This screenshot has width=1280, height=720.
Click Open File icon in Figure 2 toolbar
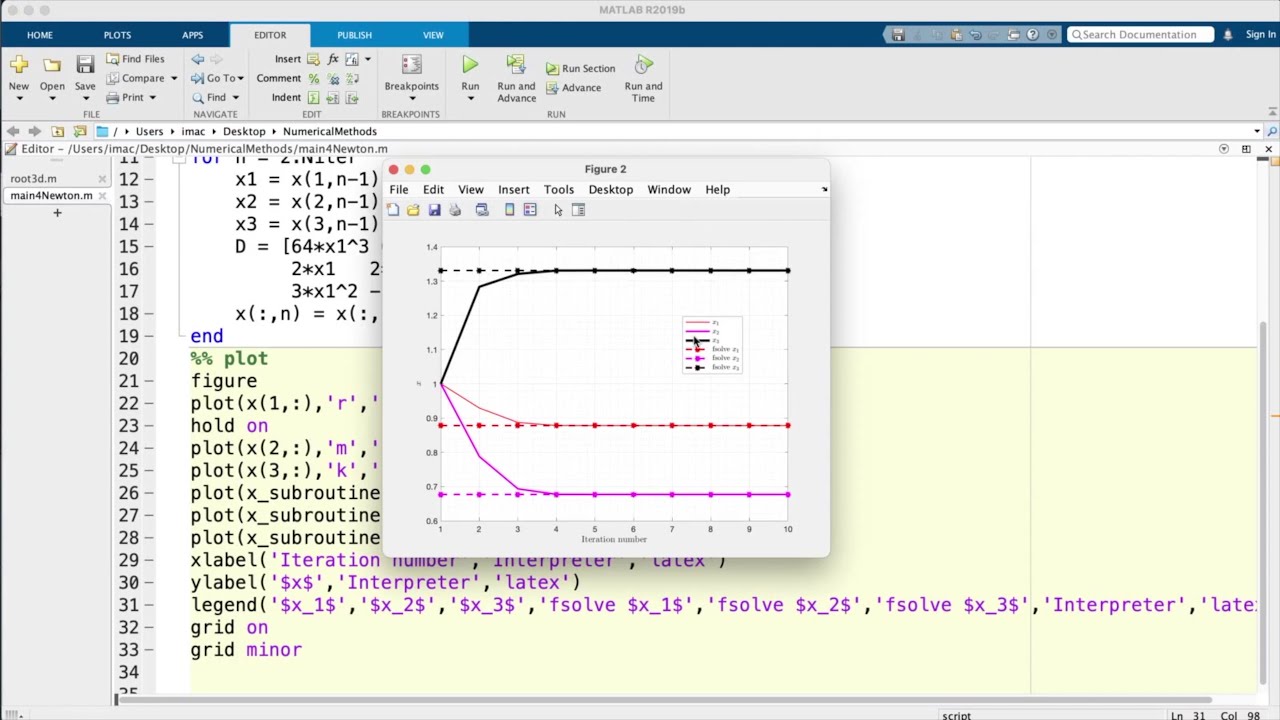point(413,210)
